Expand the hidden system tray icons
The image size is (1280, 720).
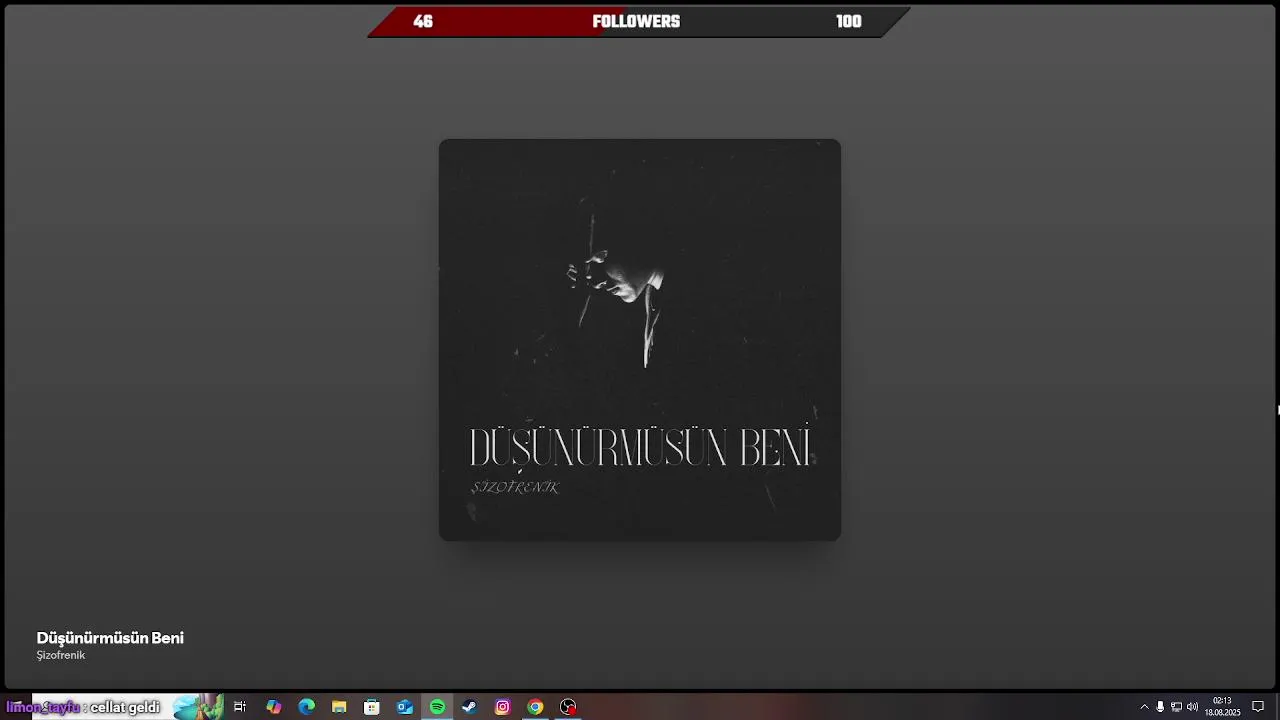click(1144, 707)
